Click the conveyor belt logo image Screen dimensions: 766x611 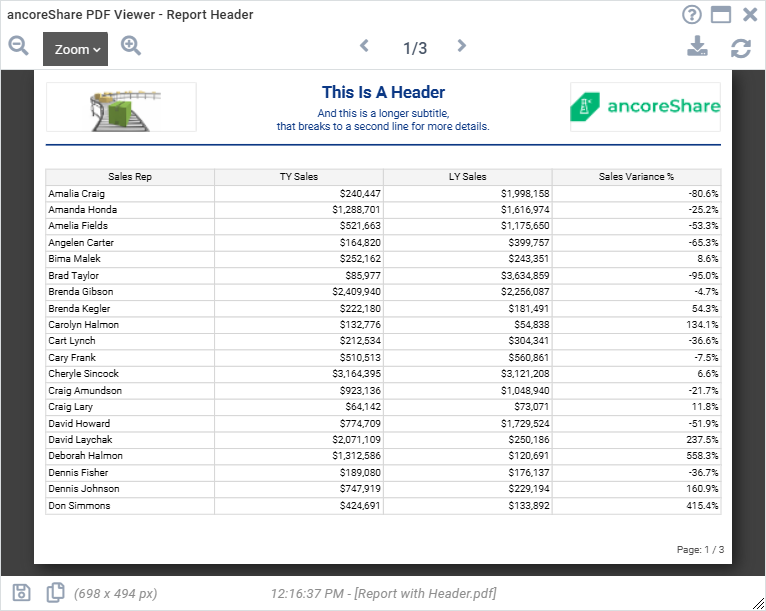point(121,107)
